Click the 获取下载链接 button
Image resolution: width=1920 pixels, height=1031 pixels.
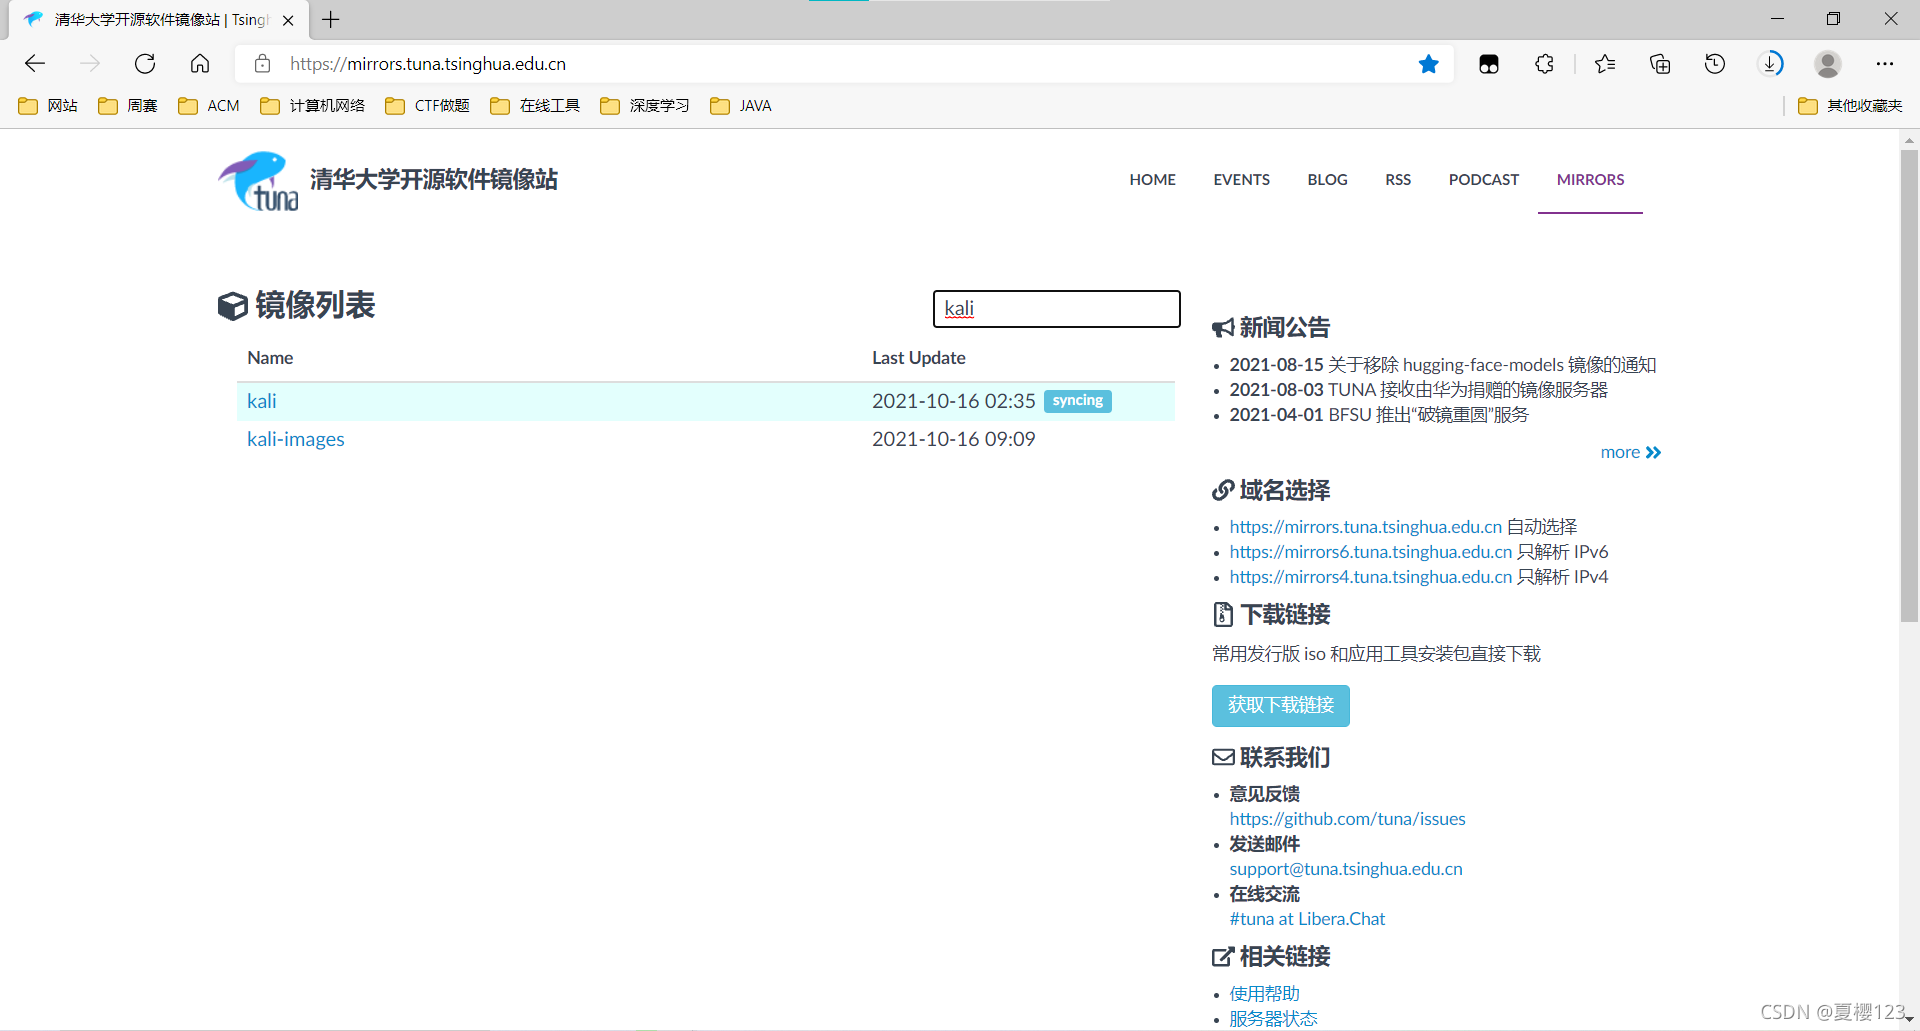click(1280, 706)
